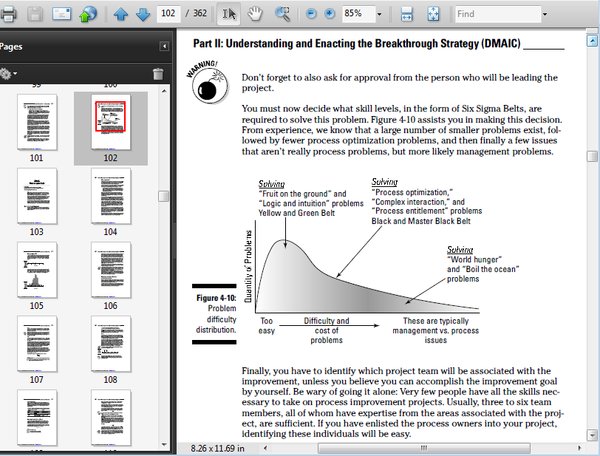
Task: Collapse the Pages panel with arrow button
Action: click(x=164, y=46)
